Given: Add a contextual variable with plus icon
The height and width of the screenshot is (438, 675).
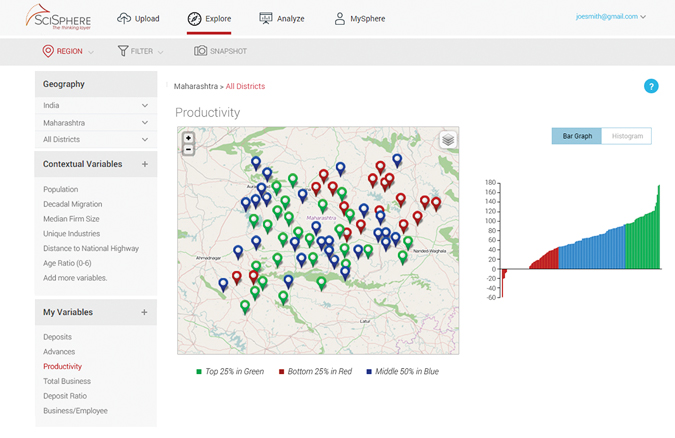Looking at the screenshot, I should 145,164.
